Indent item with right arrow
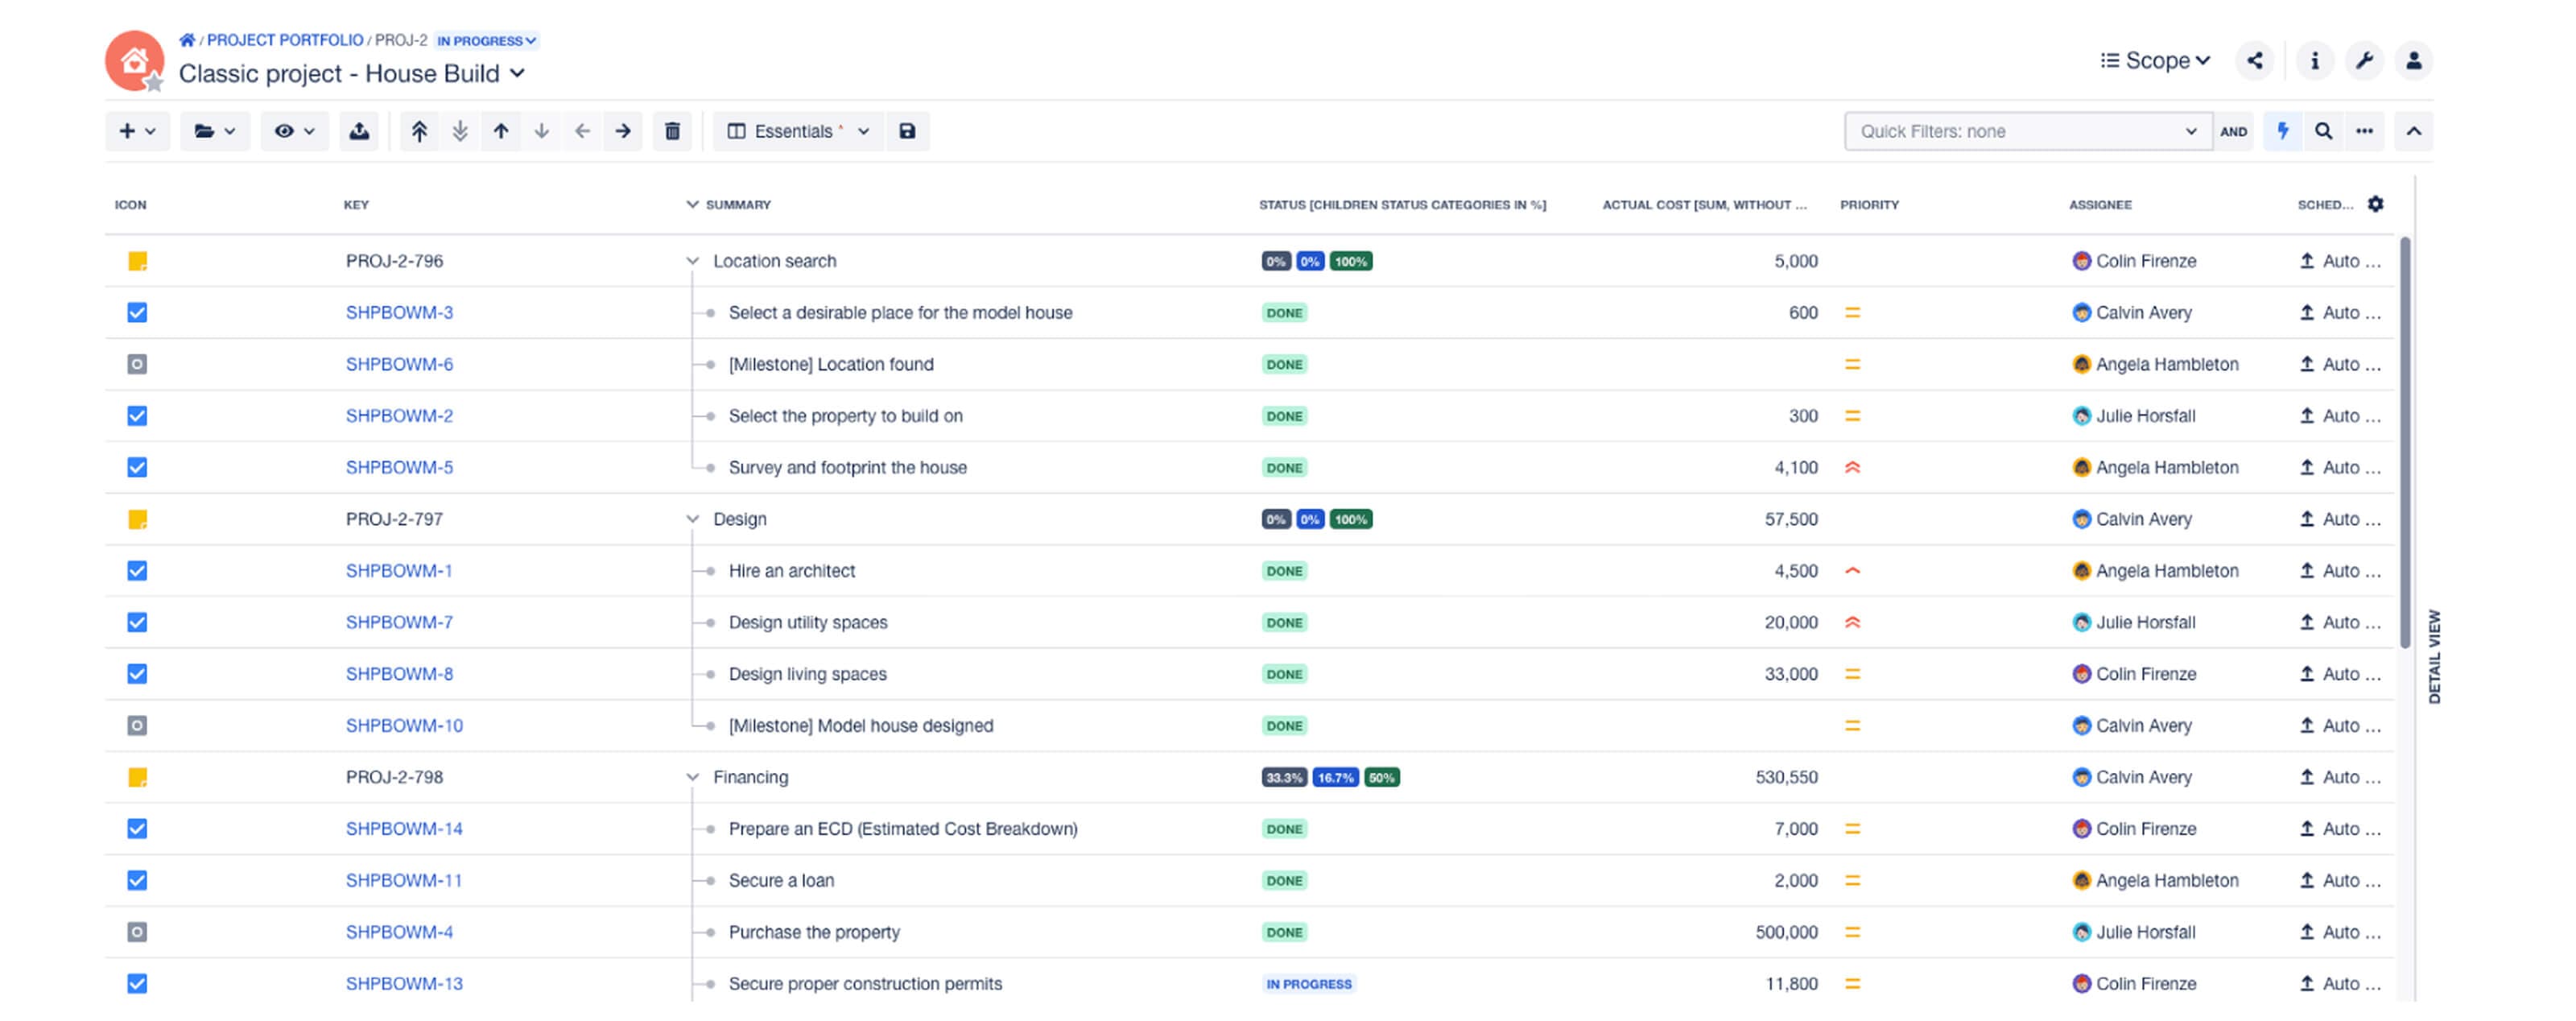This screenshot has height=1021, width=2576. [623, 131]
